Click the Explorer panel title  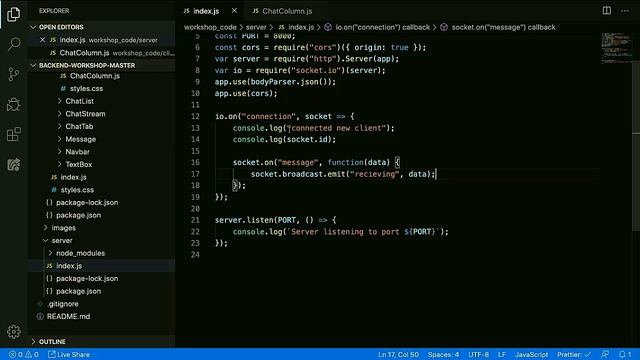54,11
